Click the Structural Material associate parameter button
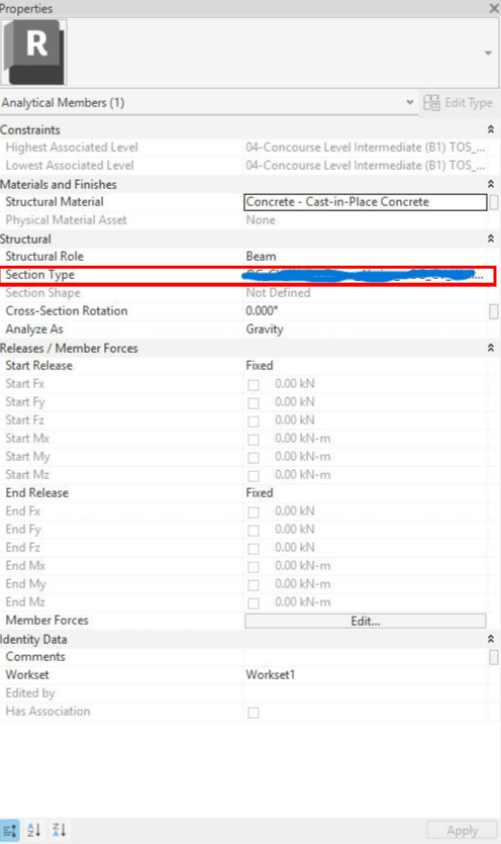Screen dimensions: 501x844 493,202
